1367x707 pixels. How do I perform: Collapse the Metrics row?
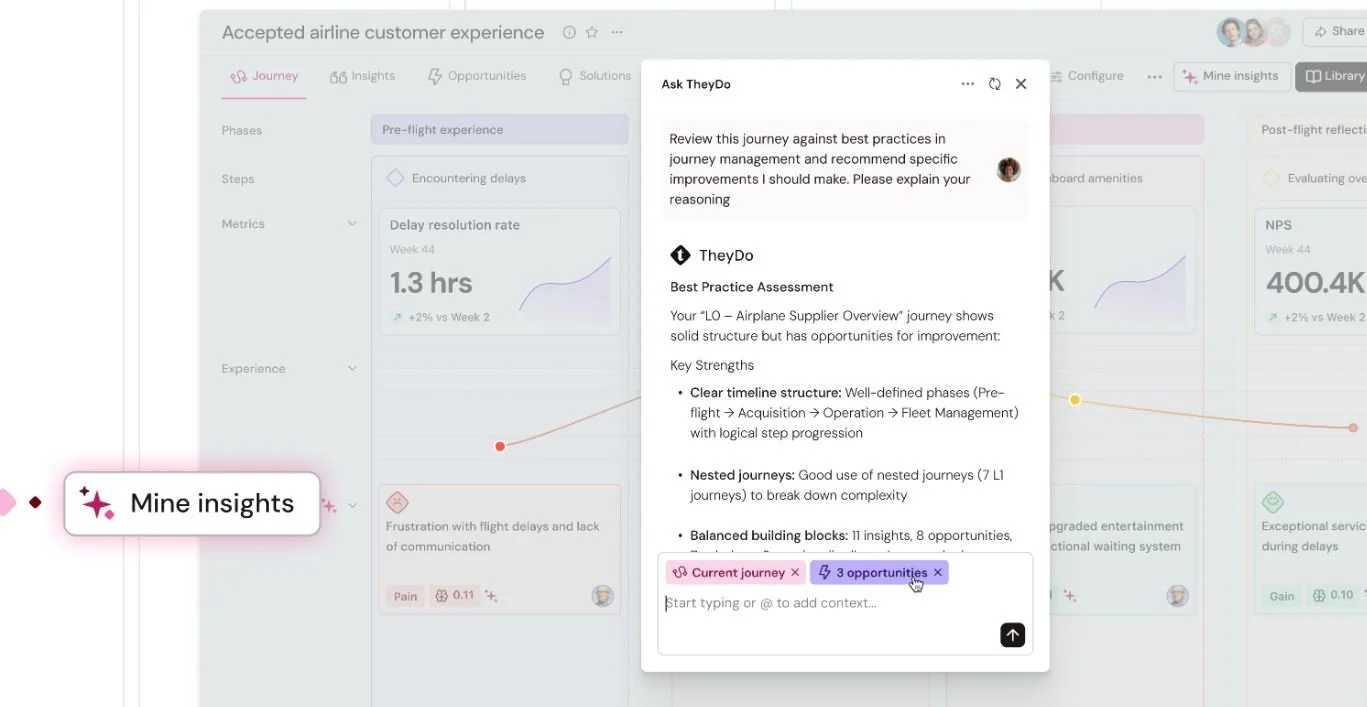click(352, 224)
